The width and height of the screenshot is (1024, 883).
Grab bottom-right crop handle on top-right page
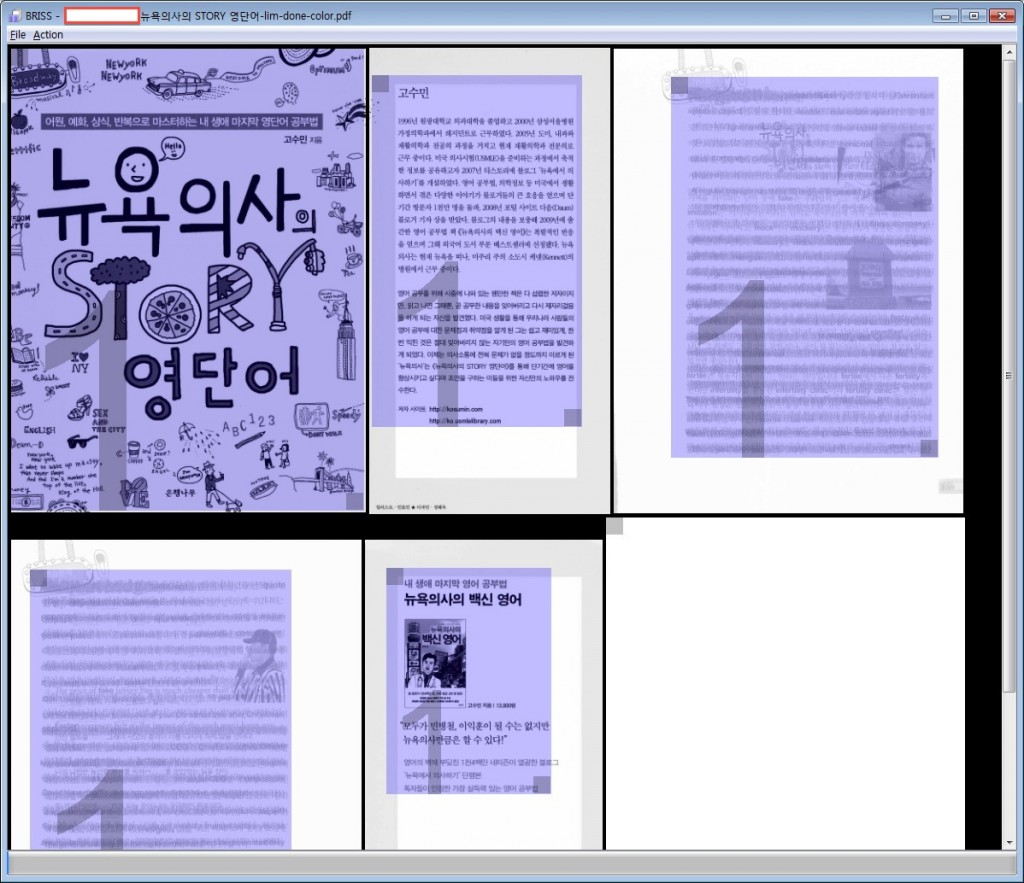929,449
